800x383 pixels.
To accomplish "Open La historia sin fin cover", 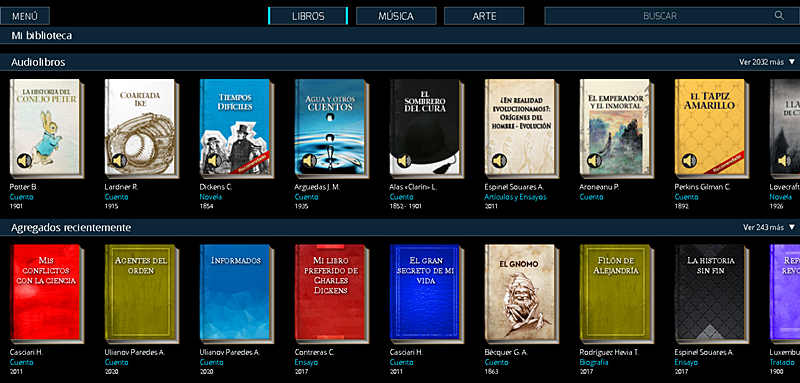I will (711, 293).
